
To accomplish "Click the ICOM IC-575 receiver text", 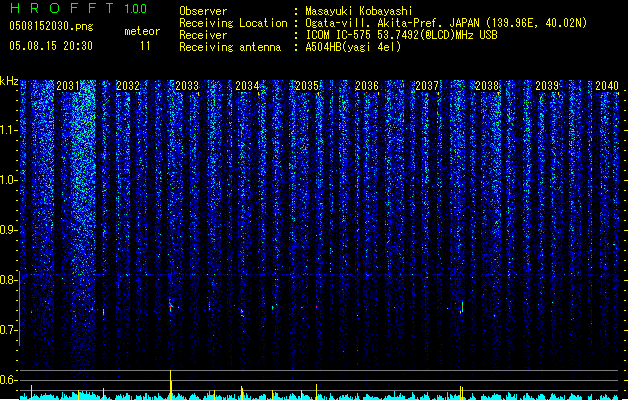I will point(401,35).
